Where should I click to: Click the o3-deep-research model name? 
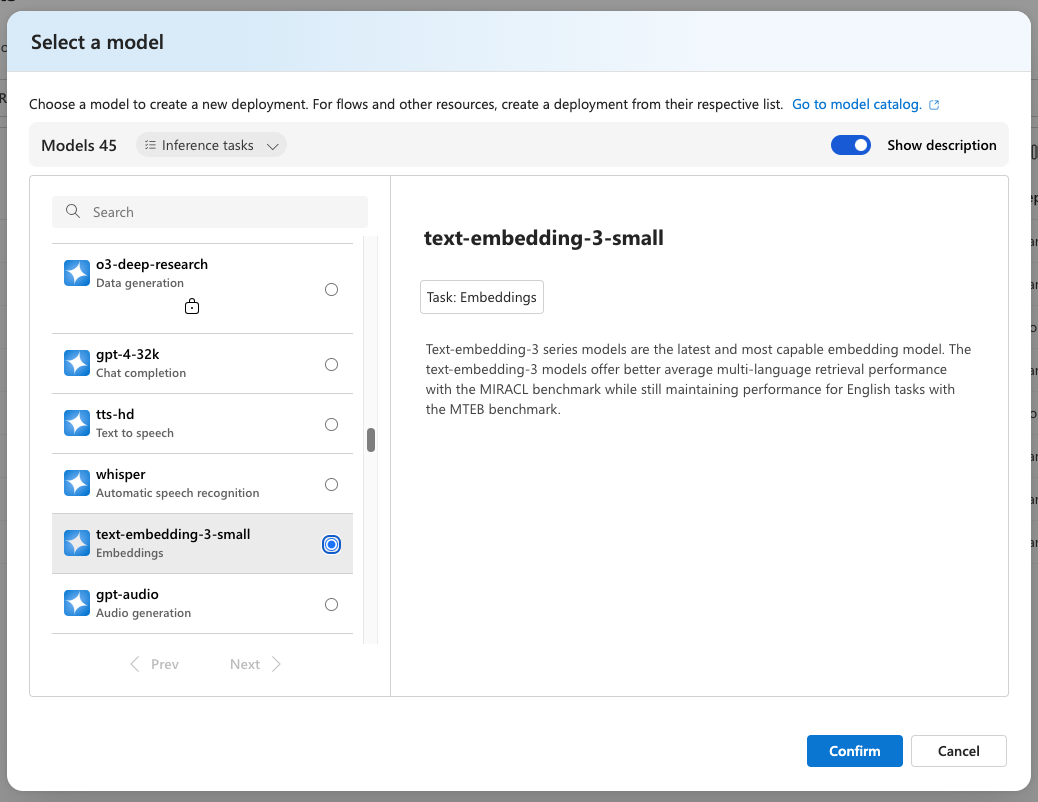click(152, 264)
